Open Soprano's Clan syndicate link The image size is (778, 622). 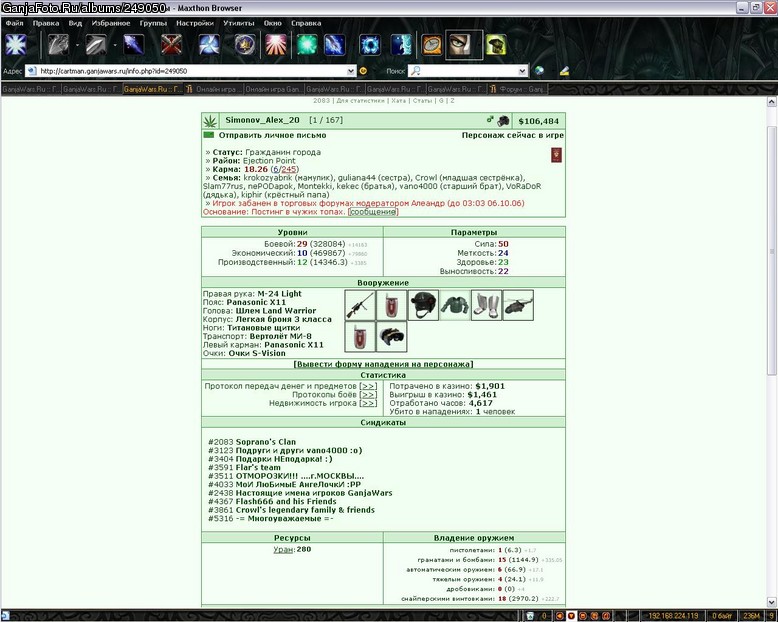pyautogui.click(x=265, y=442)
